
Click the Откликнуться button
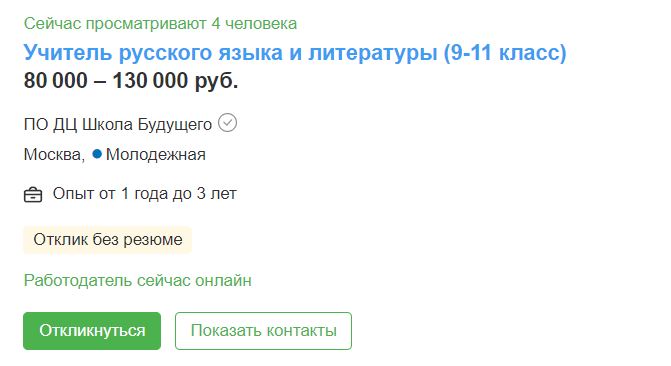(92, 331)
